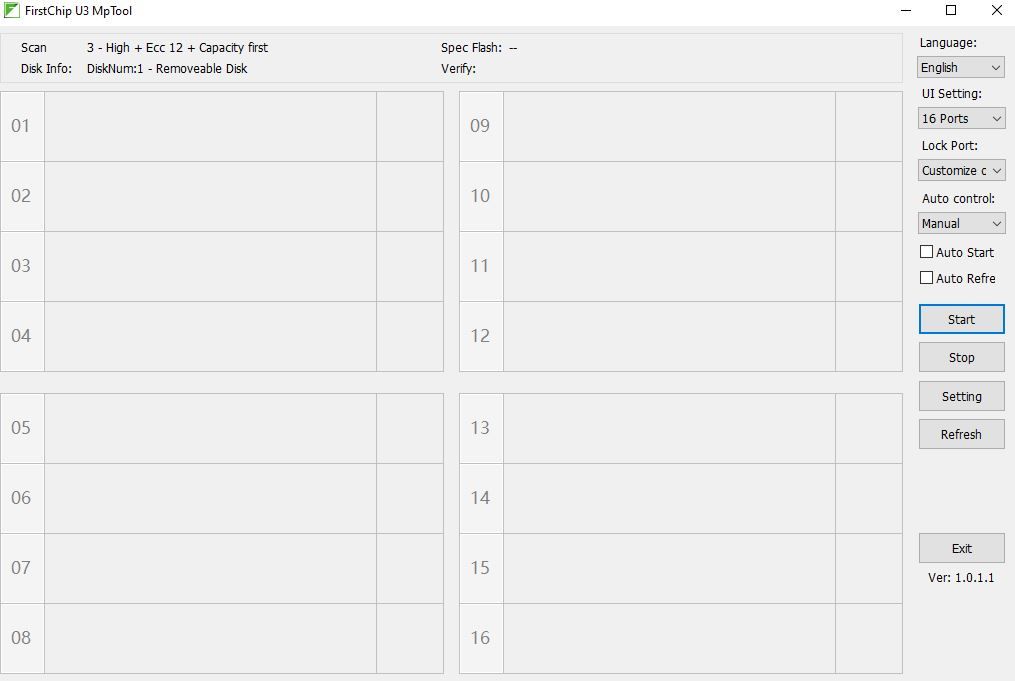Select port slot 03 row
Viewport: 1015px width, 681px height.
(x=222, y=266)
